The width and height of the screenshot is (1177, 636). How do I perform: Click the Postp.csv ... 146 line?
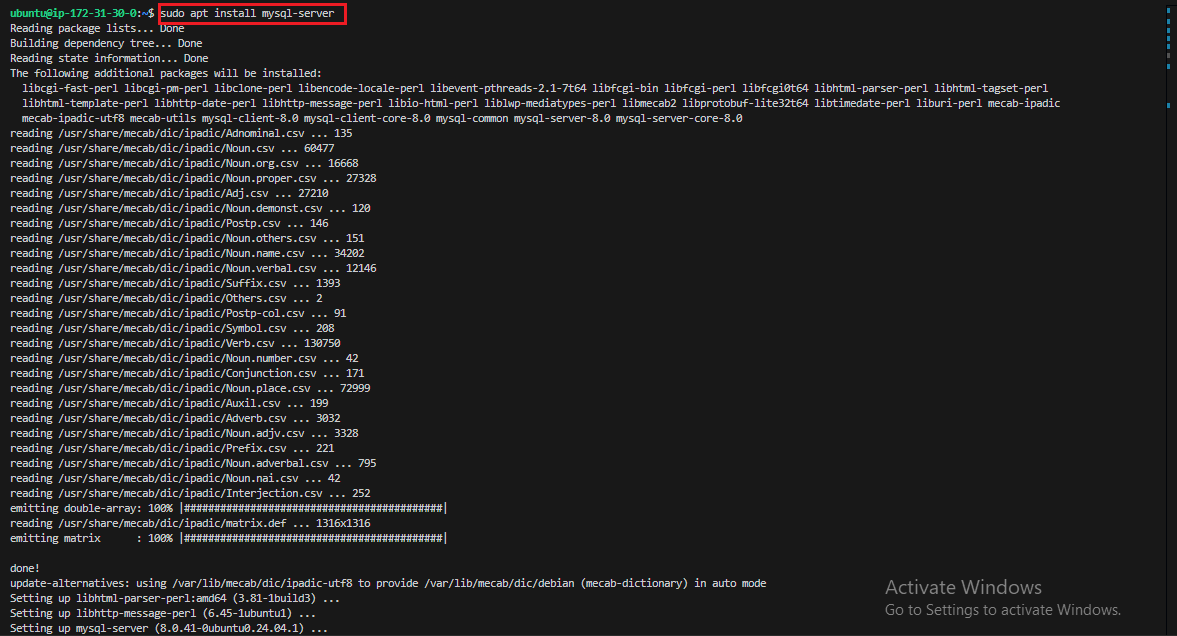click(169, 224)
